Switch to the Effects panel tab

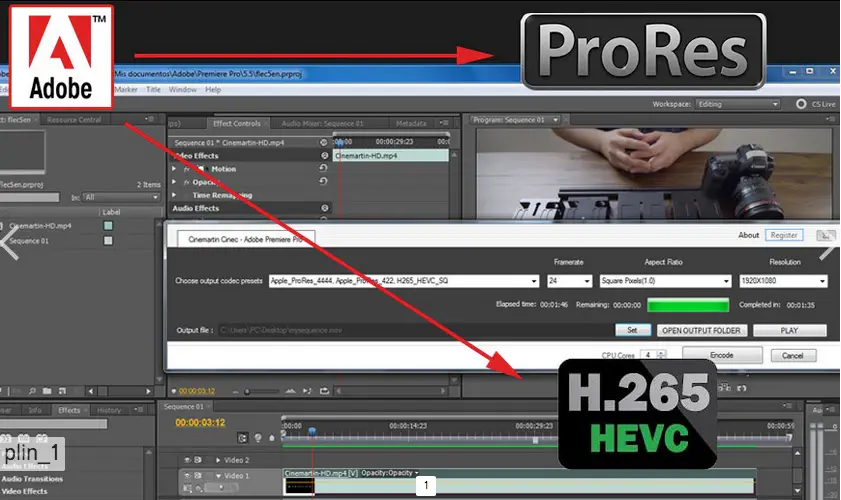[x=69, y=410]
